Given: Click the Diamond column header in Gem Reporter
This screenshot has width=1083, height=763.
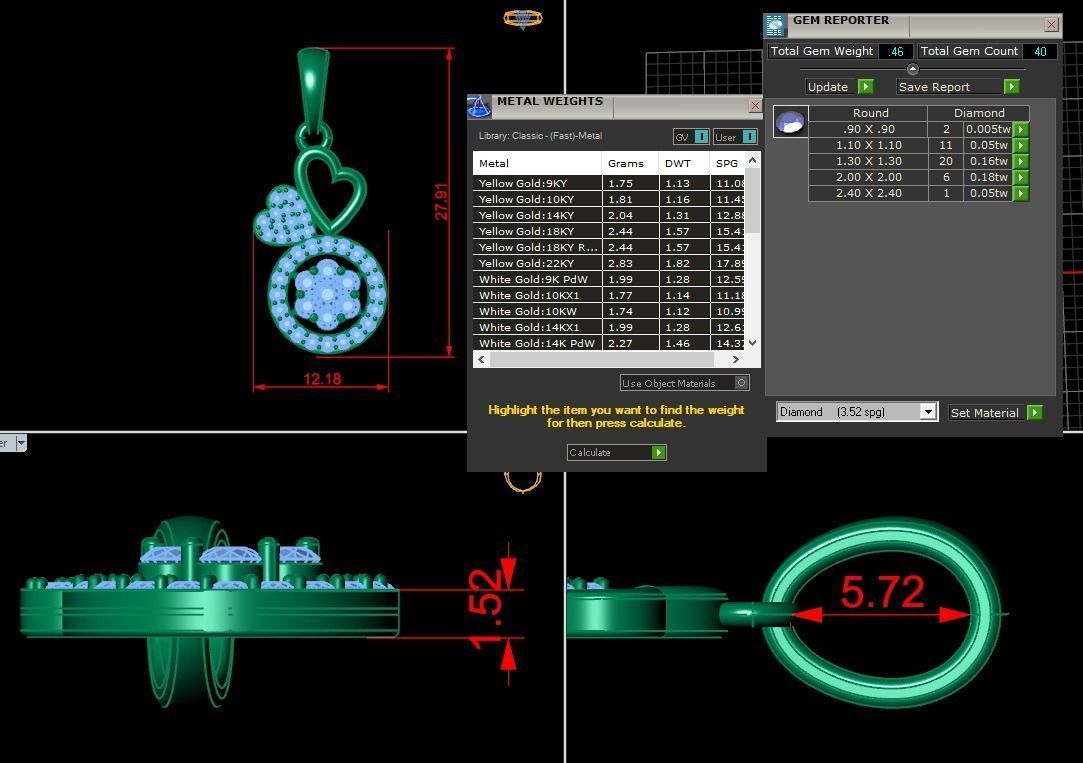Looking at the screenshot, I should tap(979, 113).
